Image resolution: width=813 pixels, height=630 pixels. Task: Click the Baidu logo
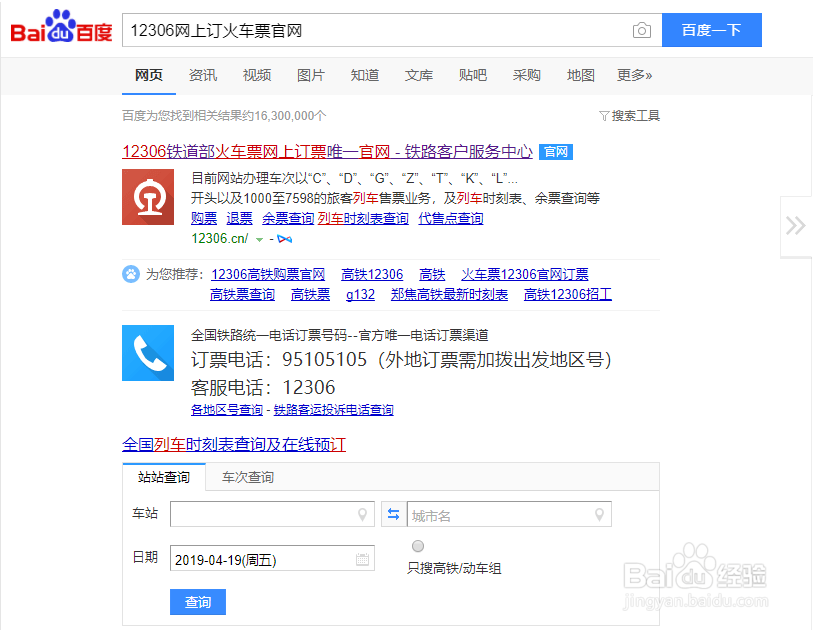click(58, 28)
